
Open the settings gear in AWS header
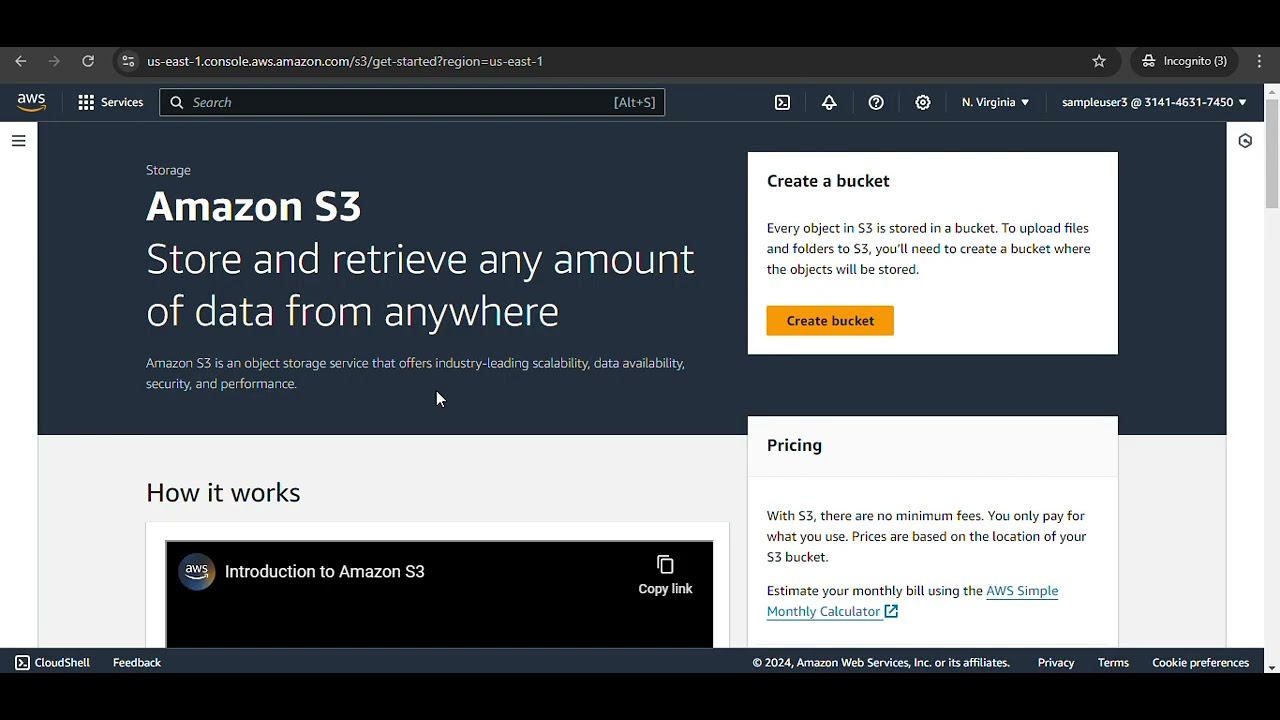click(923, 102)
